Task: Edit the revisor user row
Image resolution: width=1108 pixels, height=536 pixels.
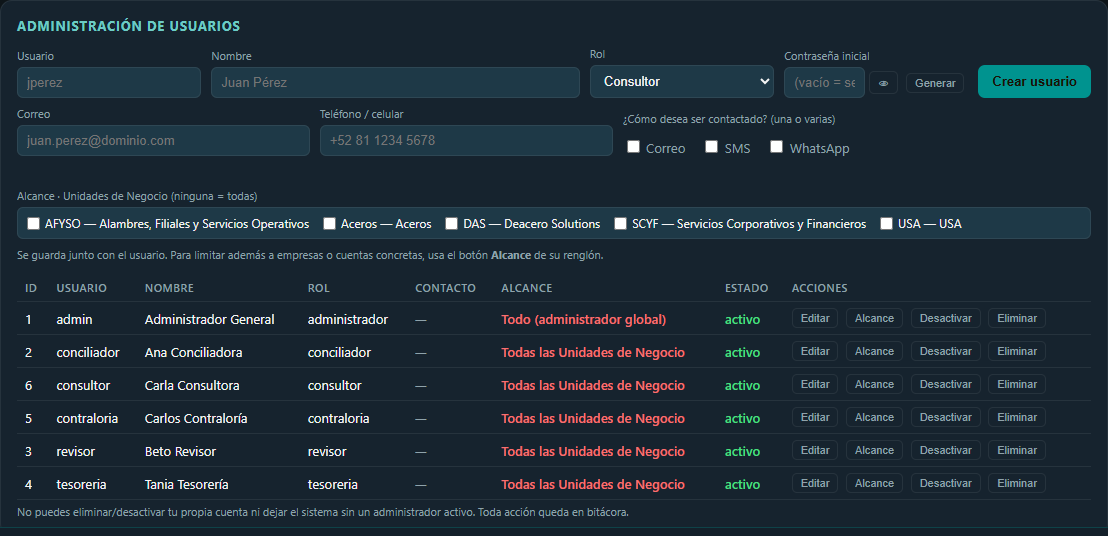Action: (x=815, y=451)
